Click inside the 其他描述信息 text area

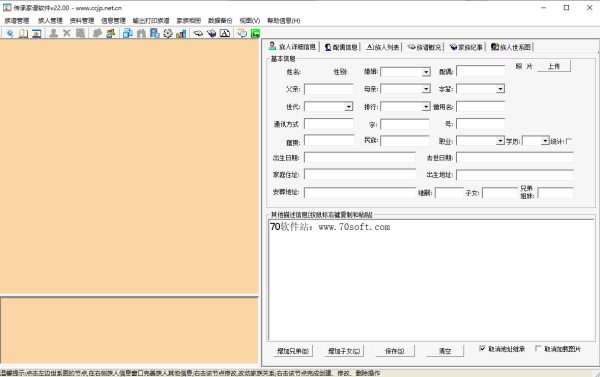coord(431,280)
